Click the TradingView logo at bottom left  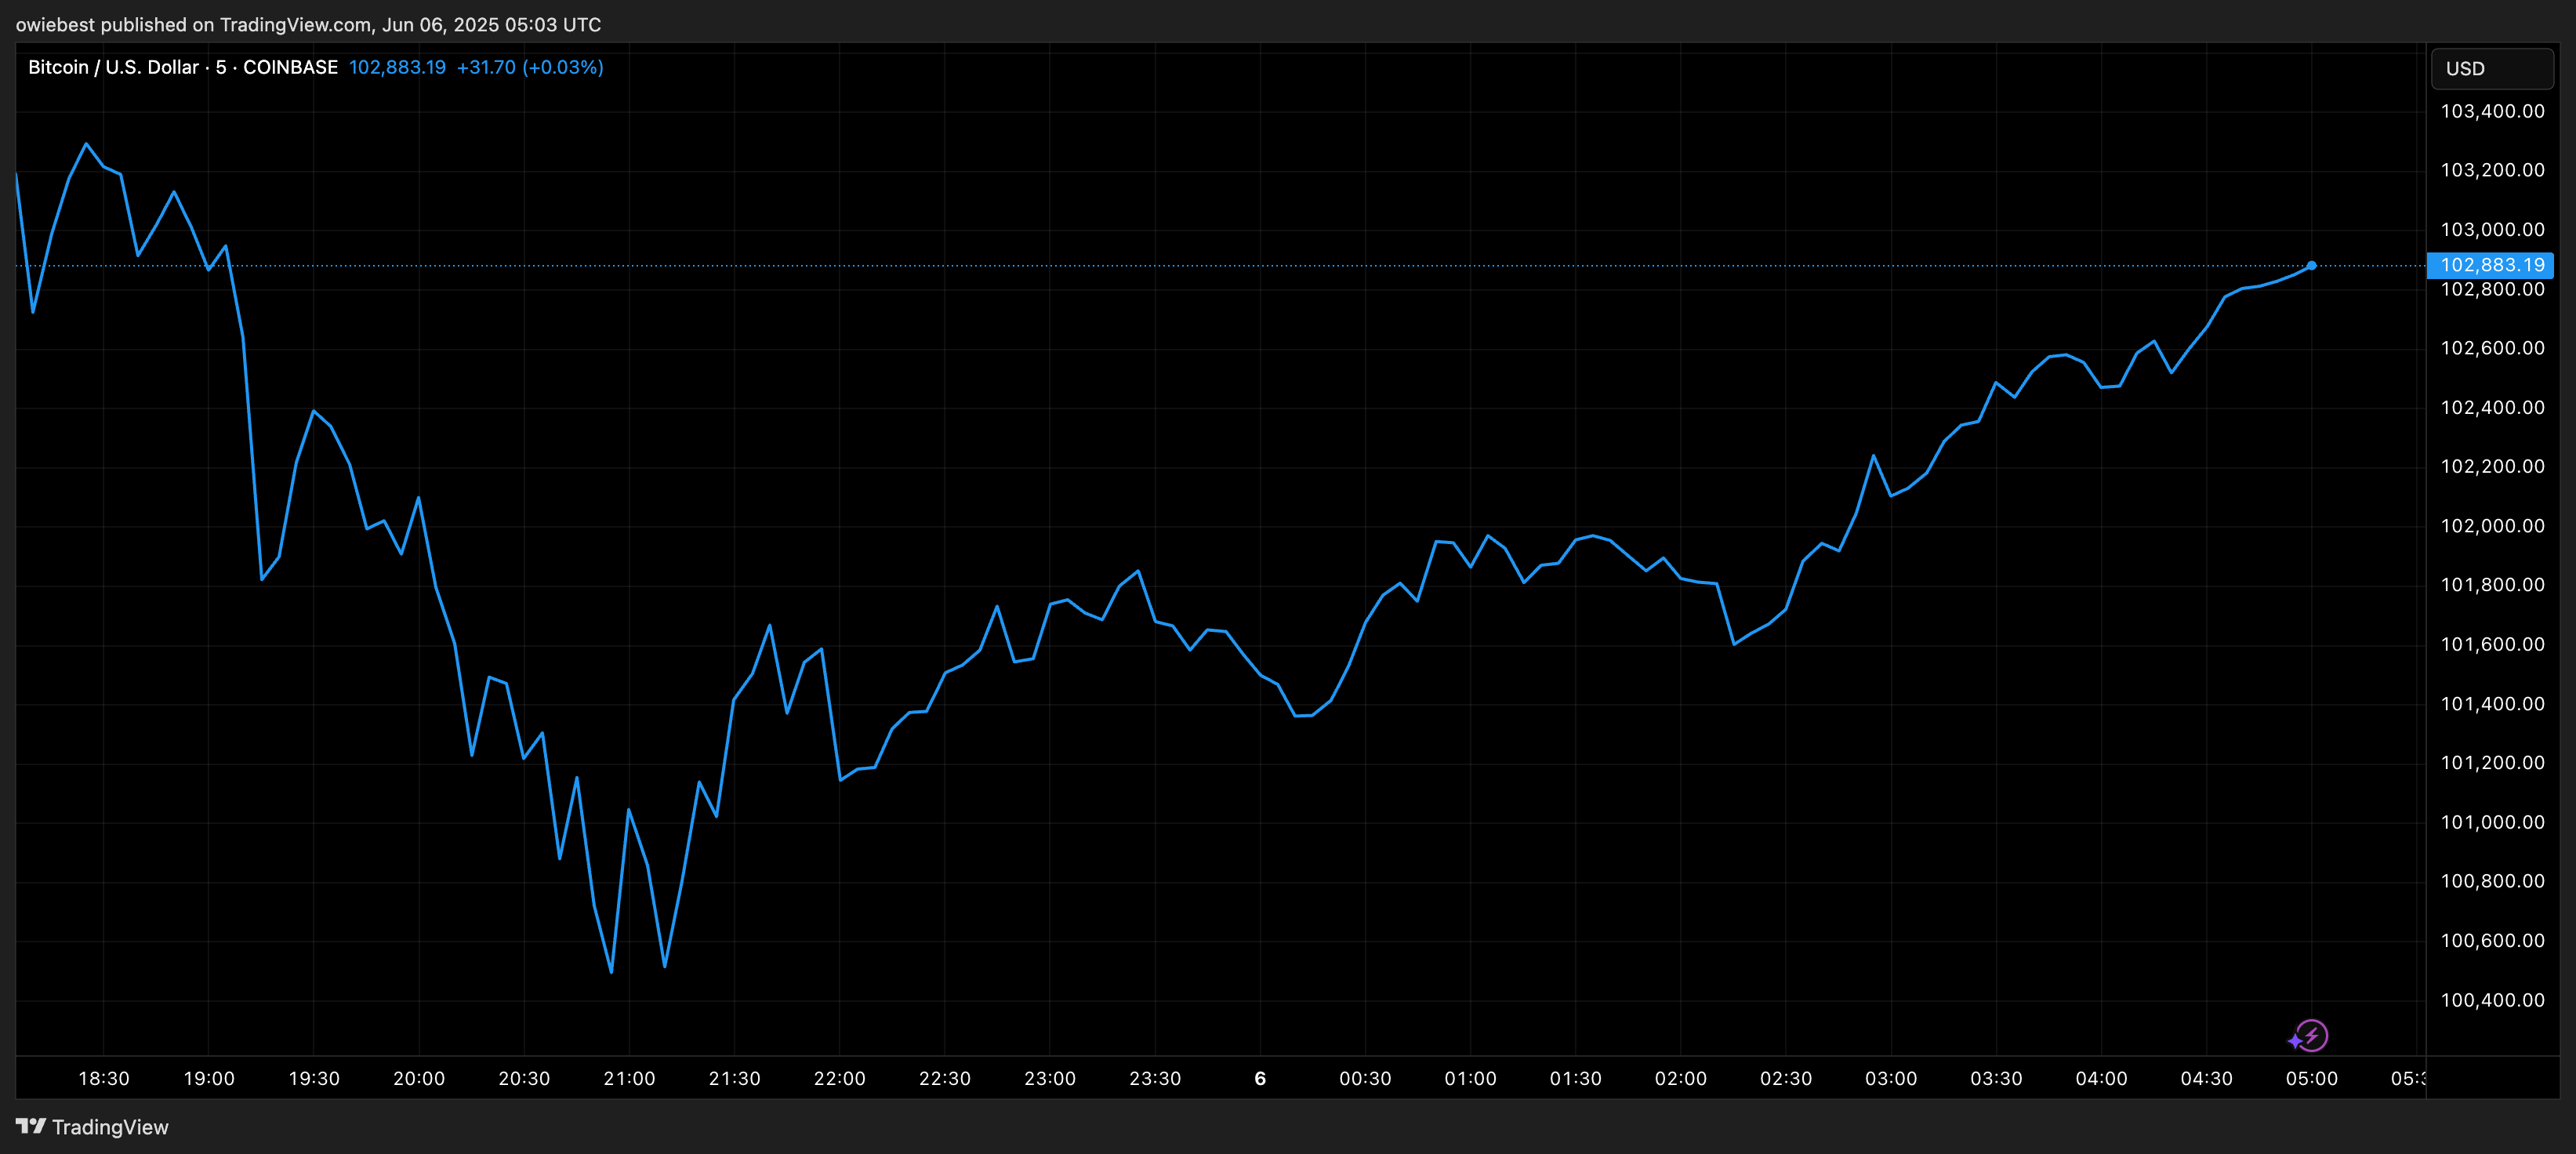[x=31, y=1127]
